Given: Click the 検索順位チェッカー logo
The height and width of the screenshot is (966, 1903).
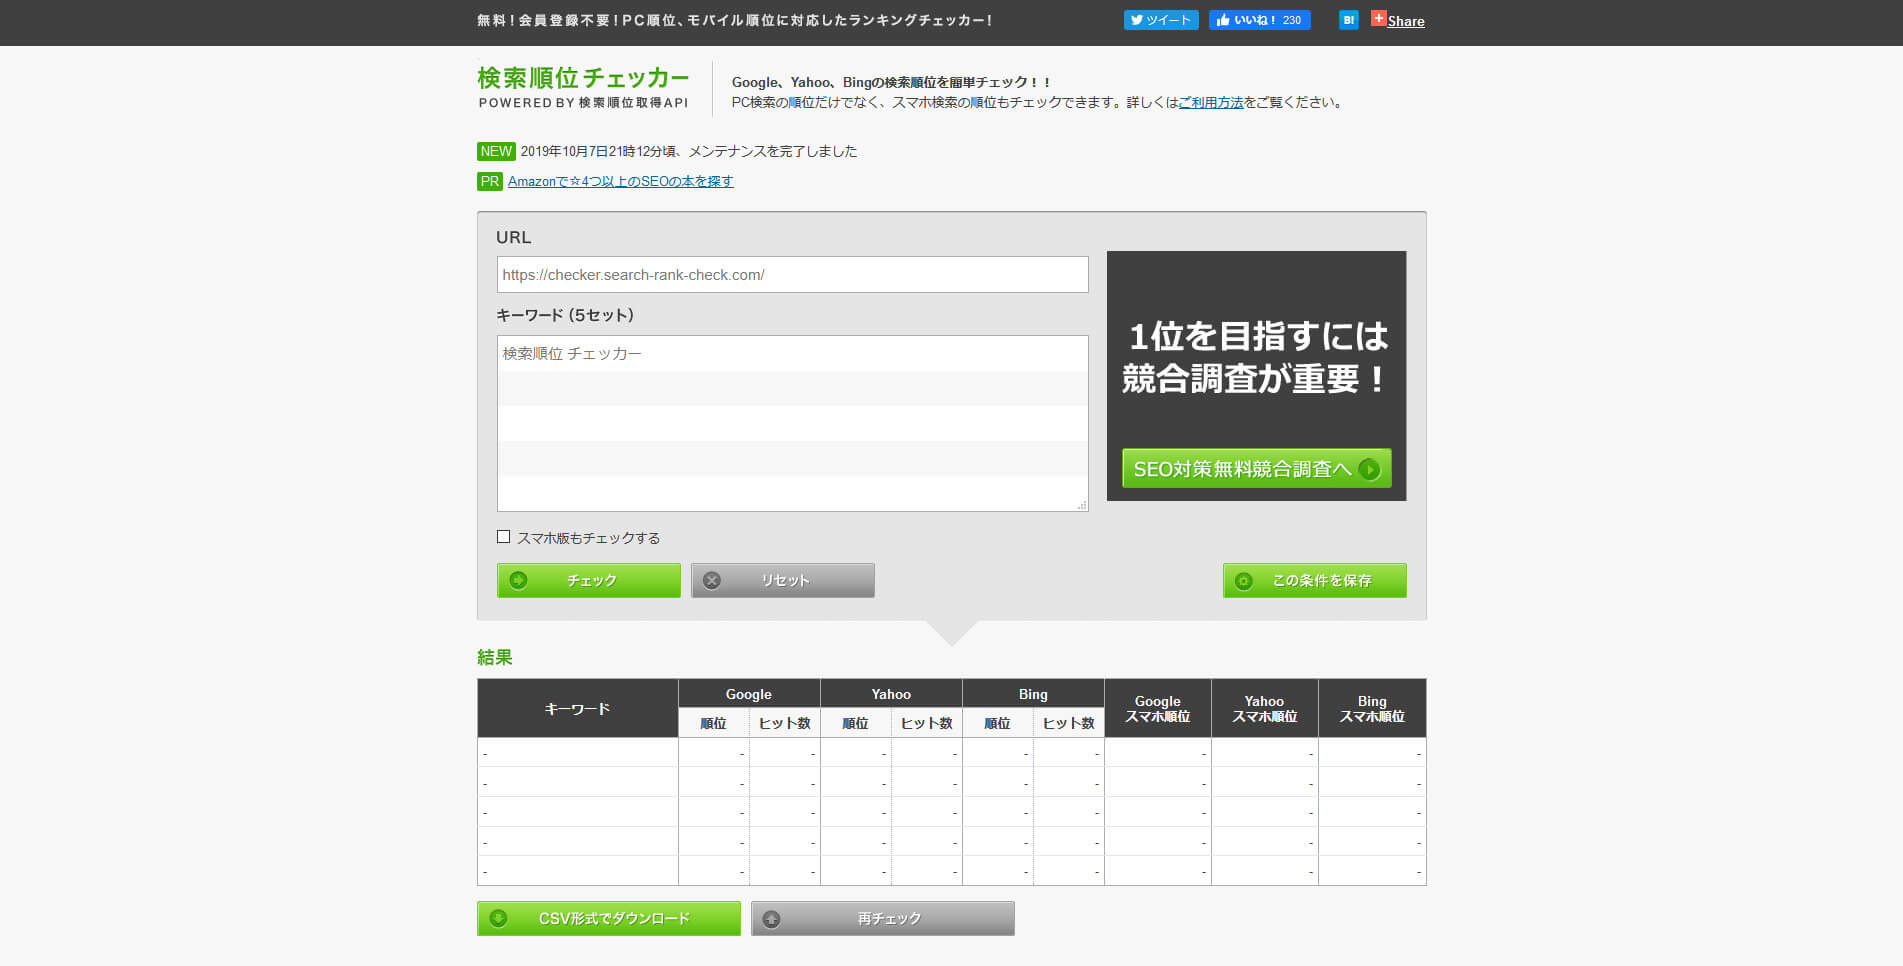Looking at the screenshot, I should (583, 87).
